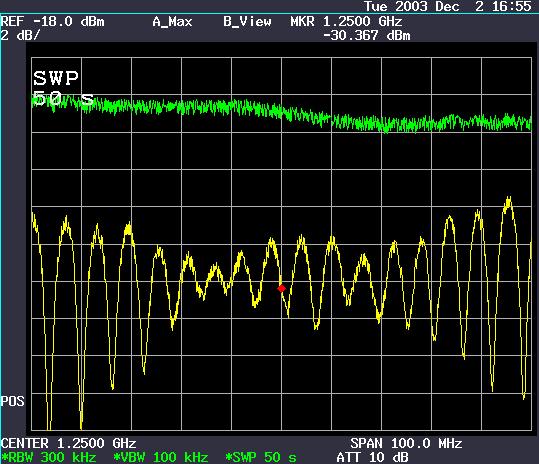Image resolution: width=539 pixels, height=464 pixels.
Task: Click the 2 dB/ scale label
Action: (20, 35)
